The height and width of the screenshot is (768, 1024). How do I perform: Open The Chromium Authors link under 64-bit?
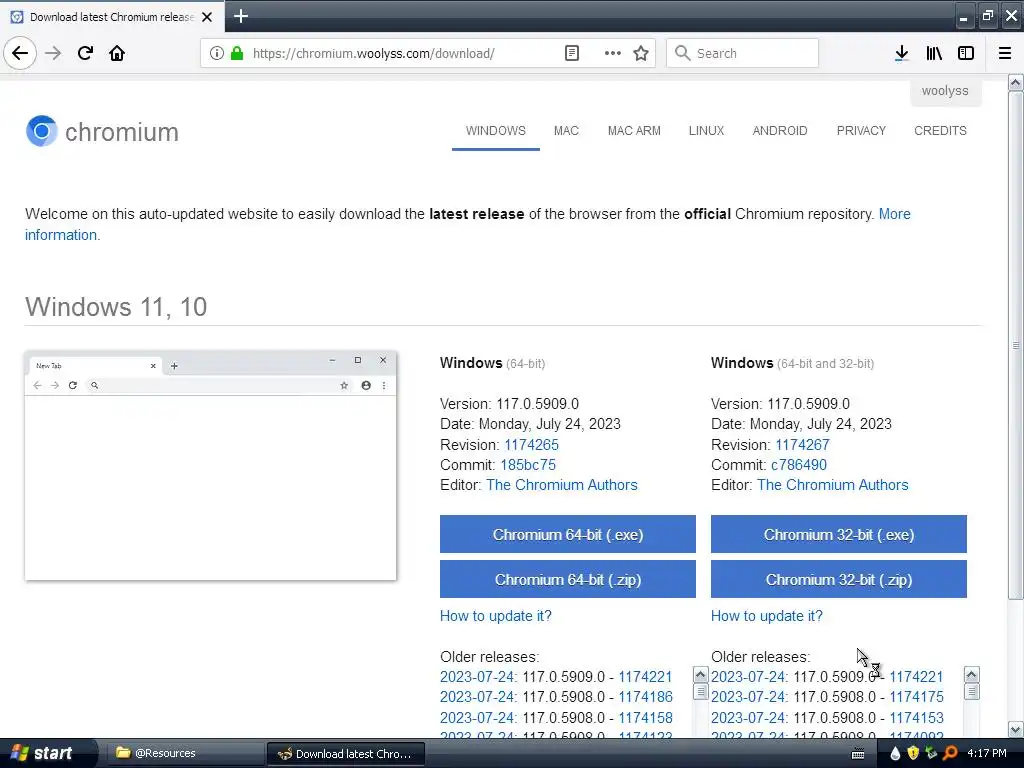[562, 485]
